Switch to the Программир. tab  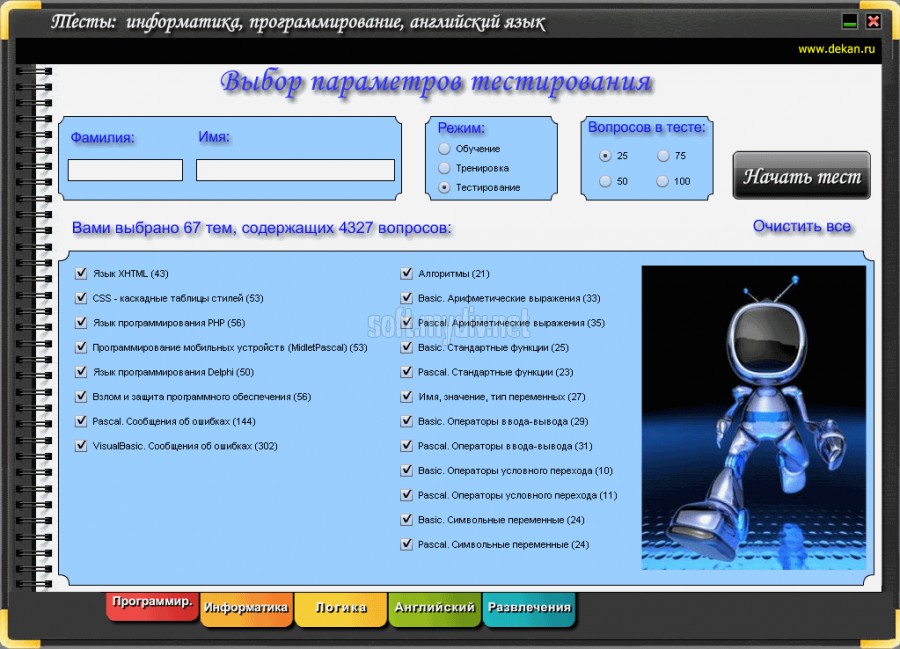(x=152, y=605)
